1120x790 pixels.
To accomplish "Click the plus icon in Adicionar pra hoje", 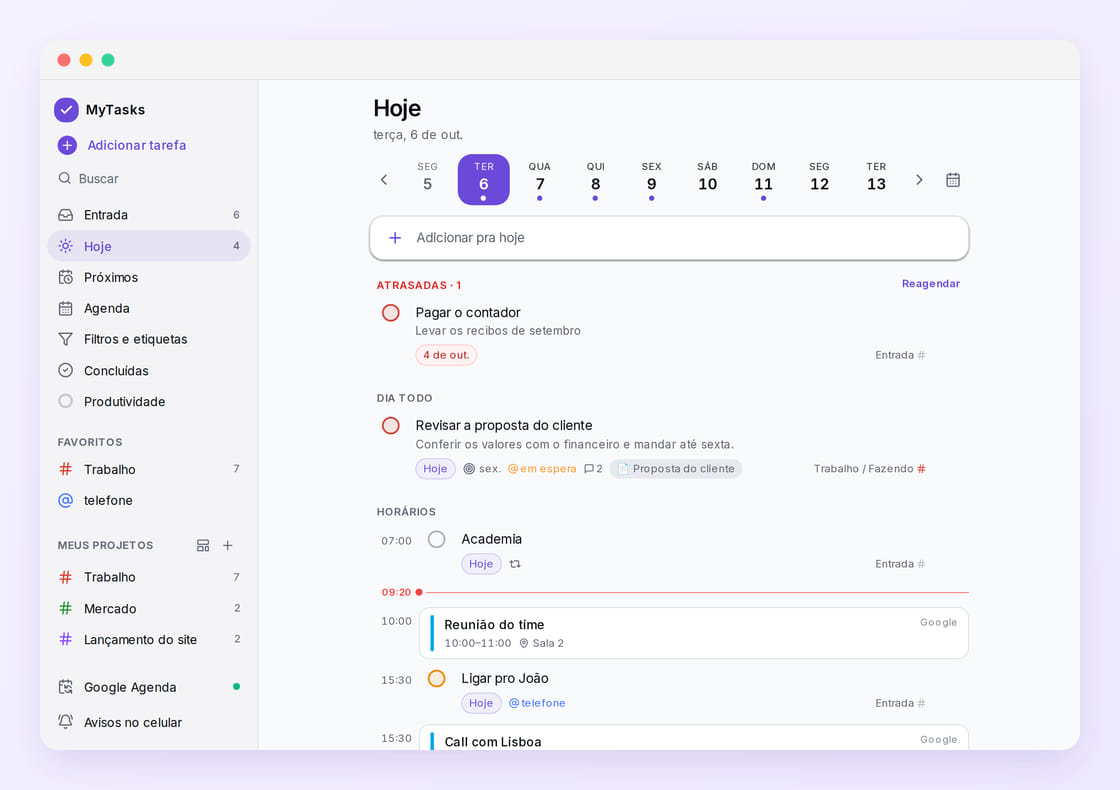I will (x=395, y=238).
